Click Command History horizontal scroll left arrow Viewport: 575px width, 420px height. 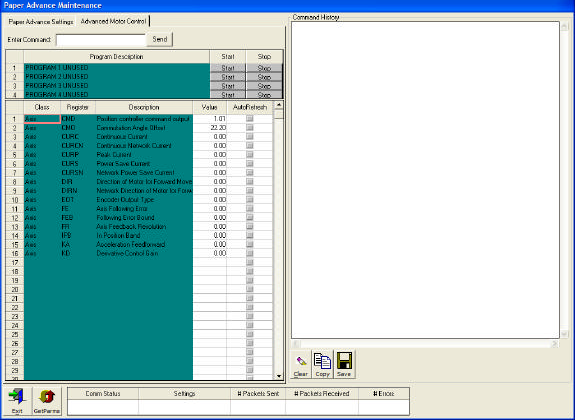point(296,344)
